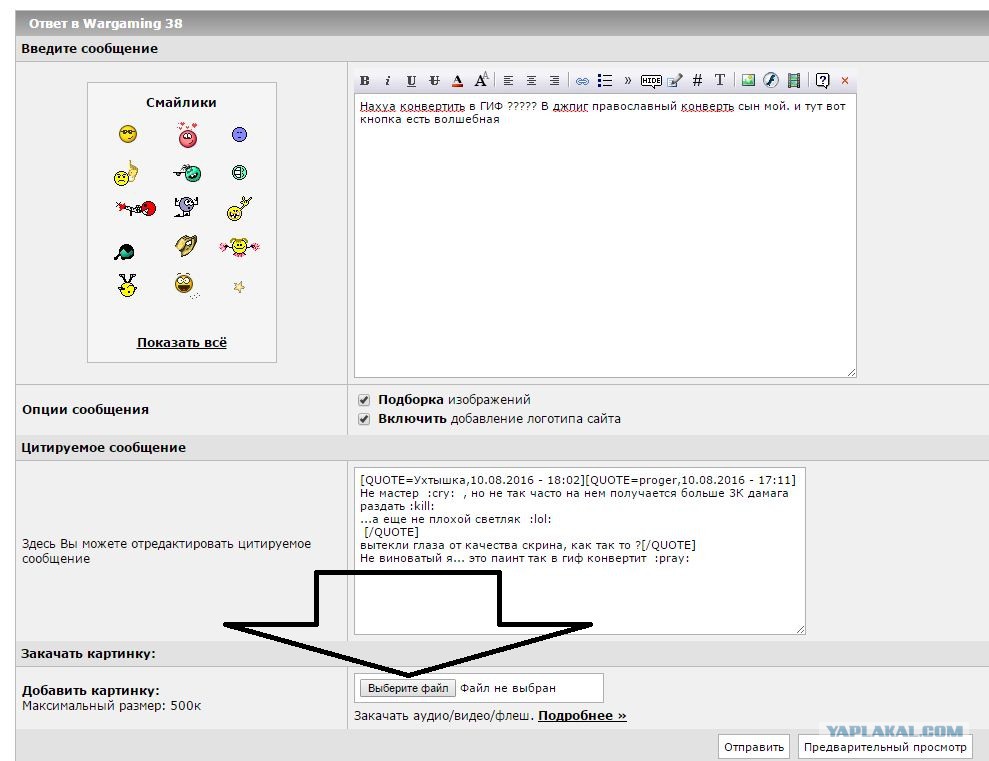Image resolution: width=989 pixels, height=761 pixels.
Task: Insert a quote tag
Action: 628,81
